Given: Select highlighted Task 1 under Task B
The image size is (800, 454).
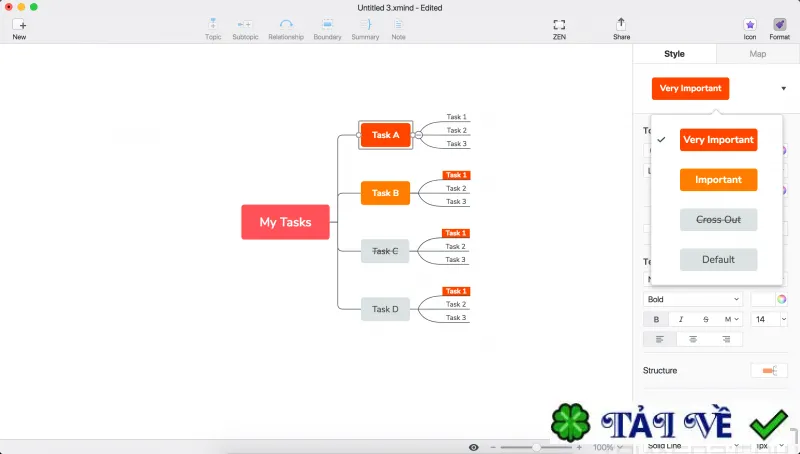Looking at the screenshot, I should click(x=456, y=175).
